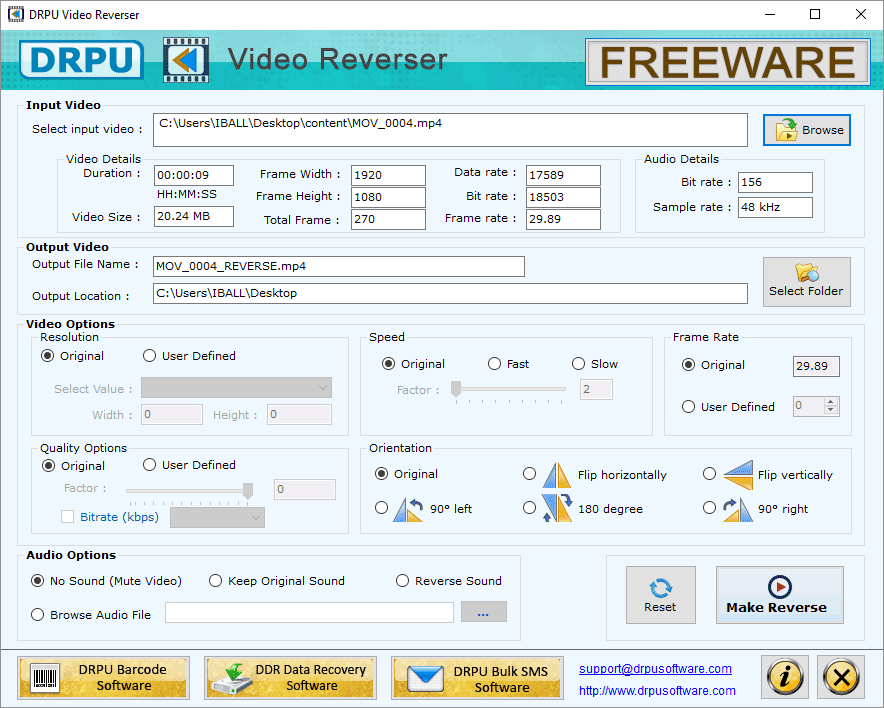884x708 pixels.
Task: Click the info icon button
Action: click(x=785, y=677)
